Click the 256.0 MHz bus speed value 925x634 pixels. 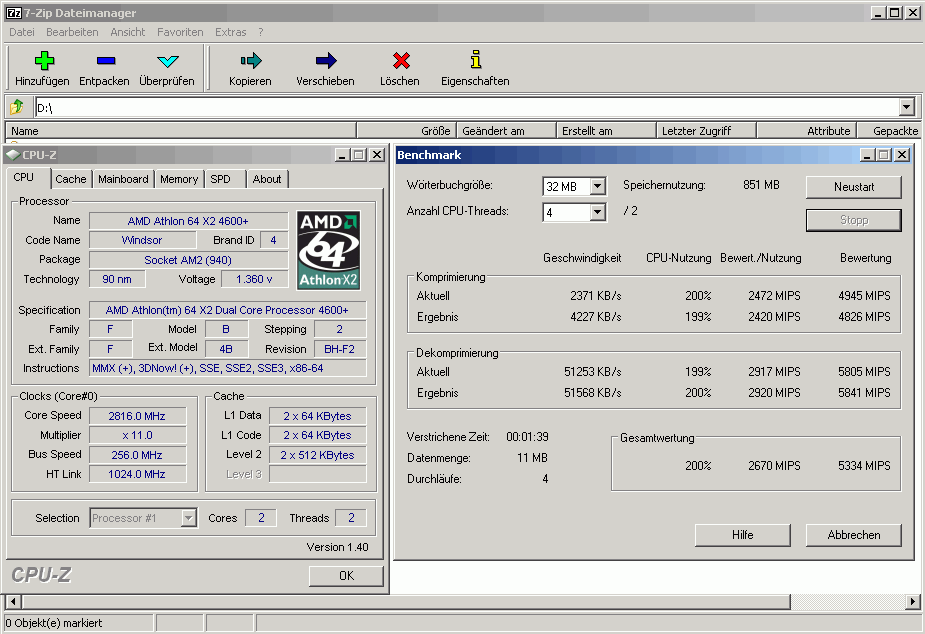137,455
